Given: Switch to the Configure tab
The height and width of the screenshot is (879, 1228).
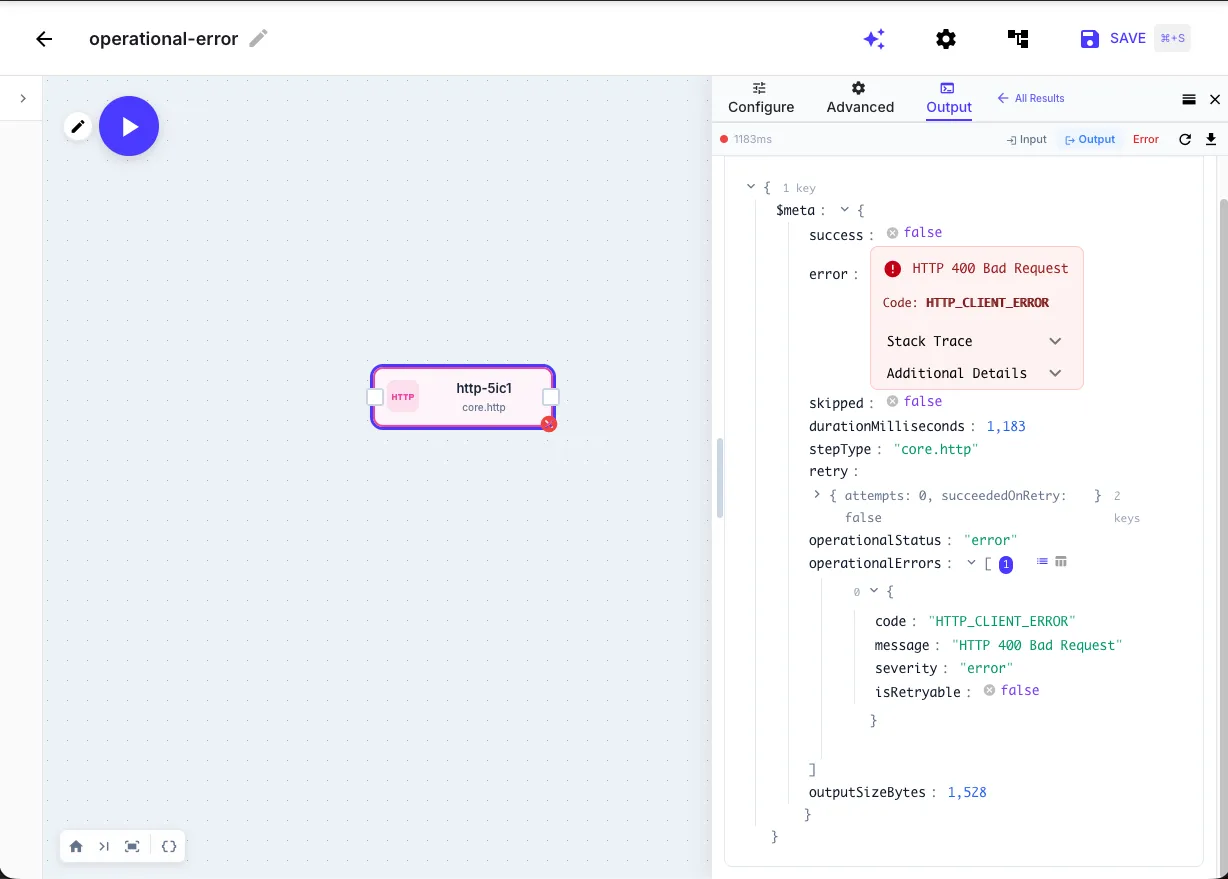Looking at the screenshot, I should coord(760,98).
